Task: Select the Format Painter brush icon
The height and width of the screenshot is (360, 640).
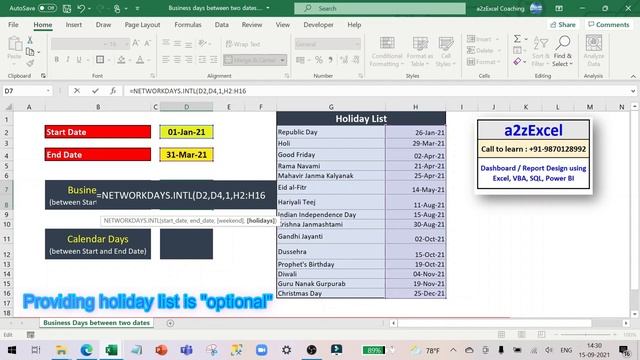Action: click(x=30, y=63)
